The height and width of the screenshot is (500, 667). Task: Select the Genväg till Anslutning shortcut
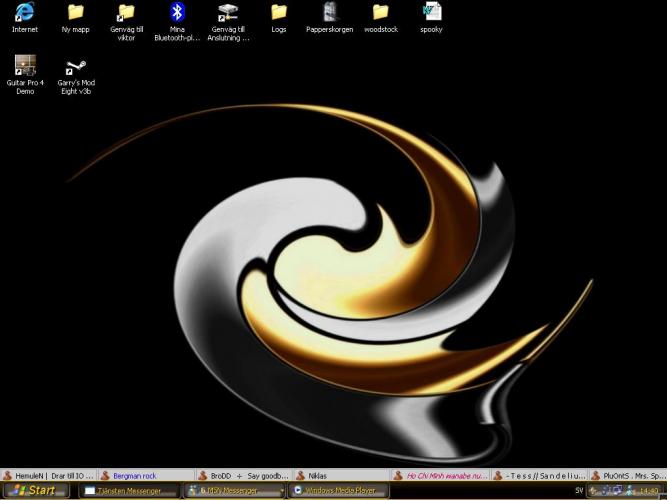coord(228,13)
